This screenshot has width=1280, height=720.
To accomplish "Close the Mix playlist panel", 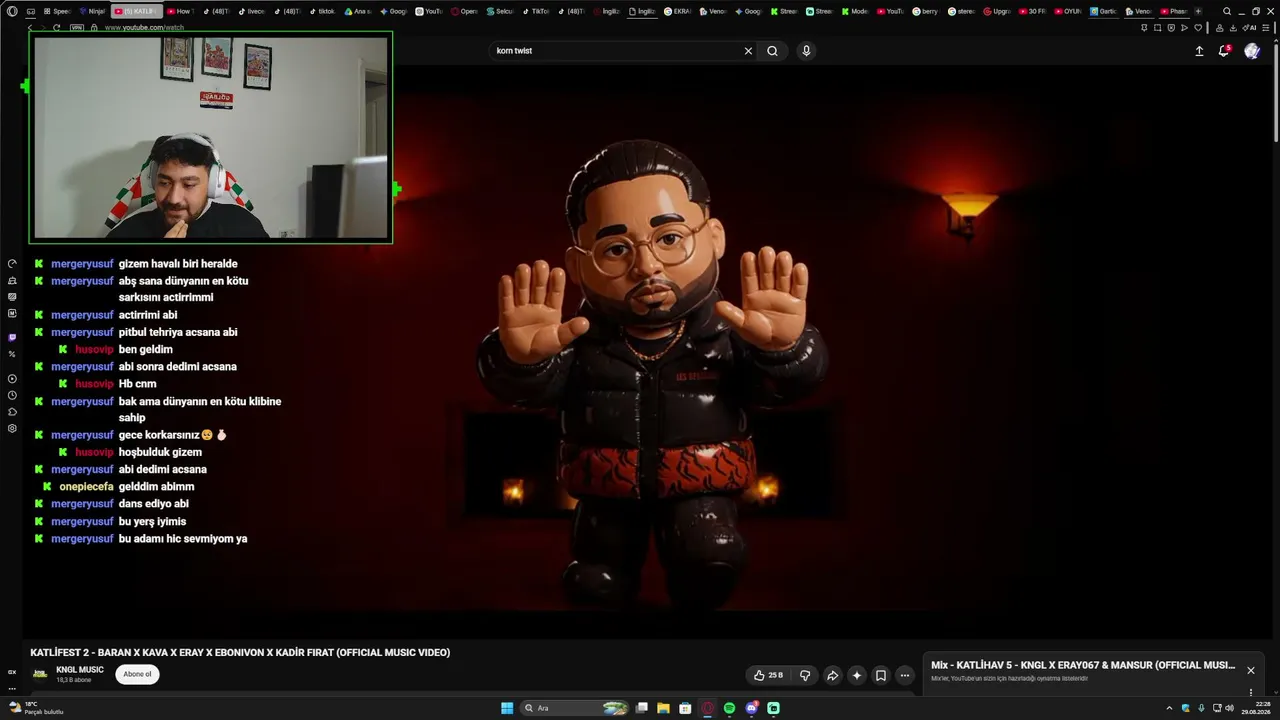I will (1250, 670).
